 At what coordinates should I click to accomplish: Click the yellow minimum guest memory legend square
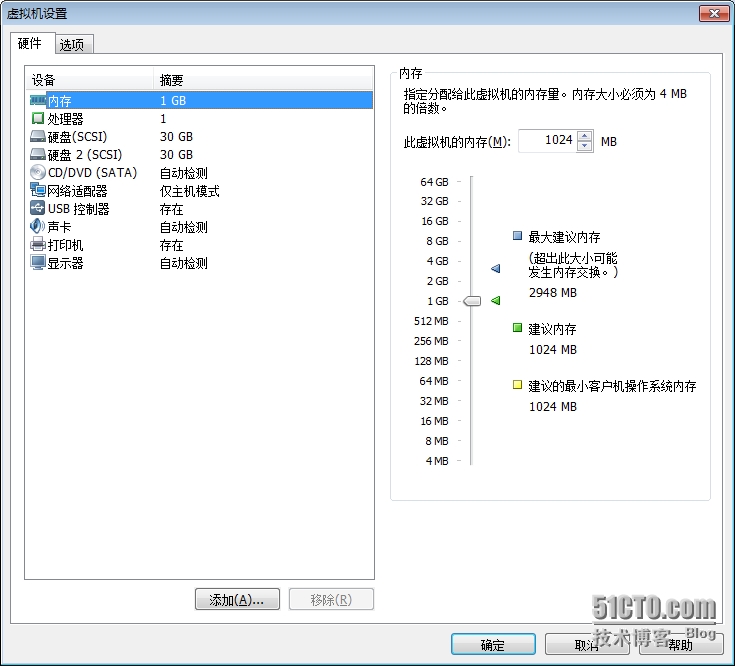(518, 385)
